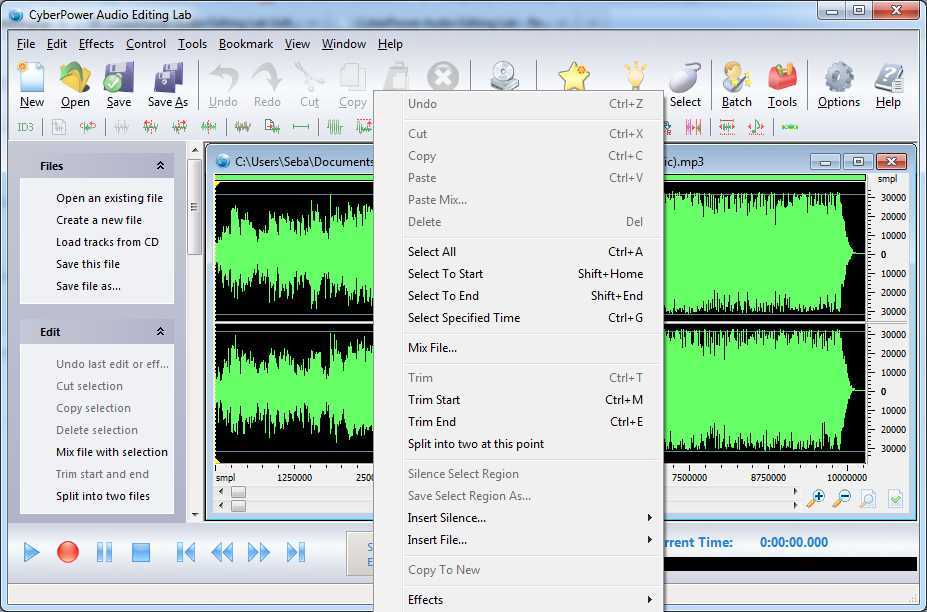Collapse the Files panel with its chevron
The width and height of the screenshot is (927, 612).
click(x=158, y=165)
